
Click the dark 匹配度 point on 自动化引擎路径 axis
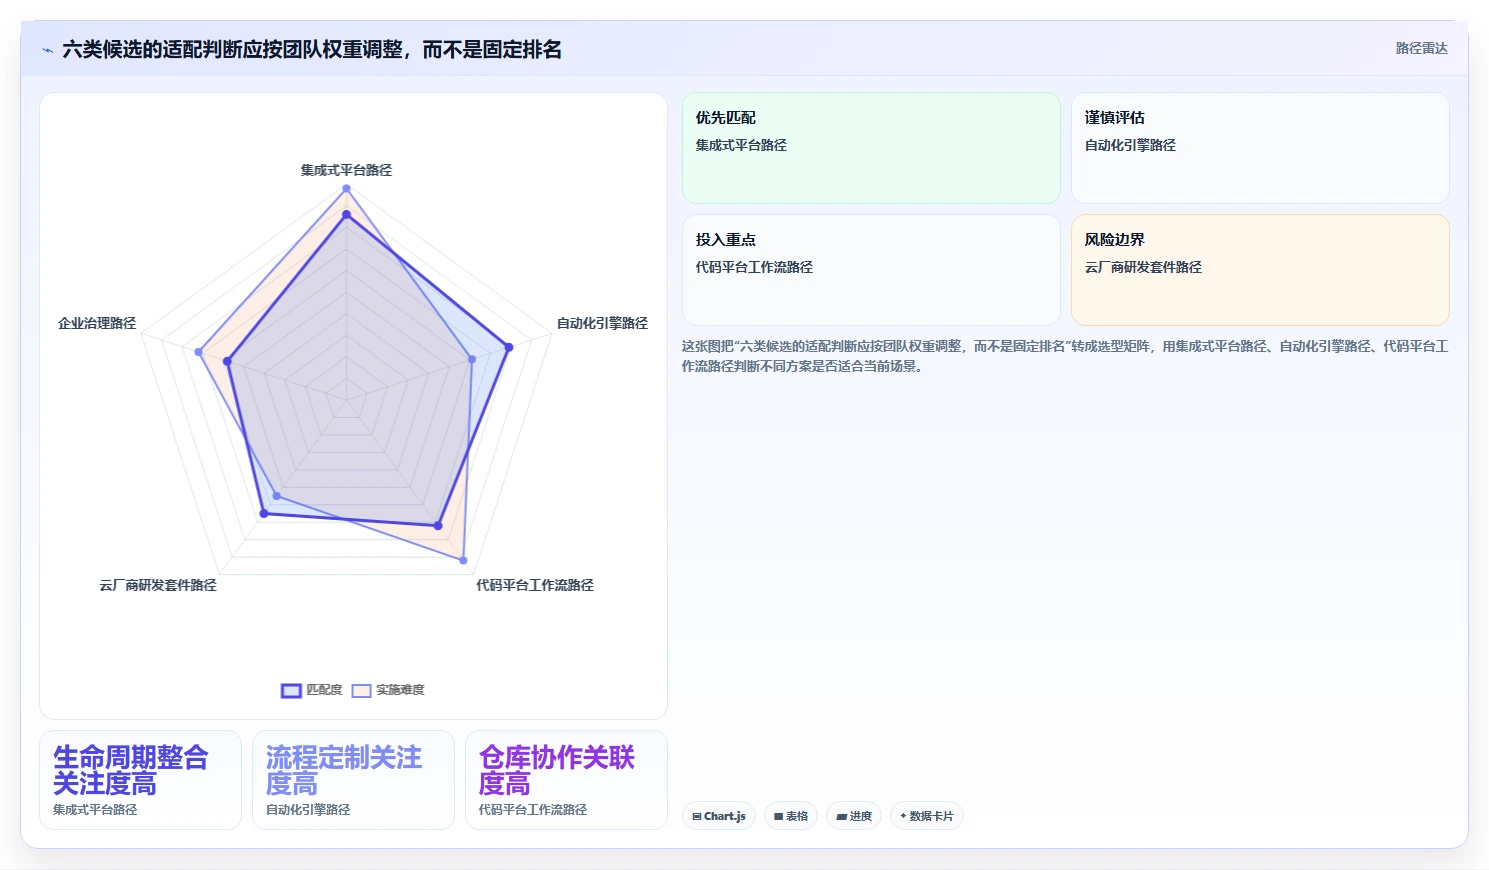click(509, 348)
